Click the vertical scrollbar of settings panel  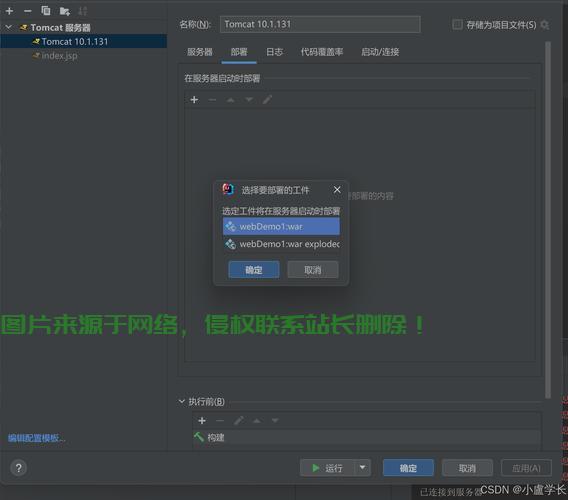(548, 220)
